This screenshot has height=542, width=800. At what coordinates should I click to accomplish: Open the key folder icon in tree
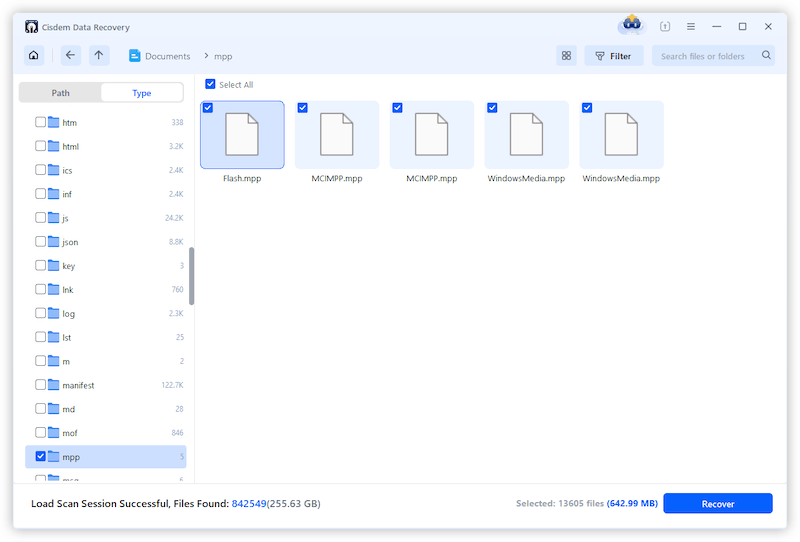pos(54,265)
